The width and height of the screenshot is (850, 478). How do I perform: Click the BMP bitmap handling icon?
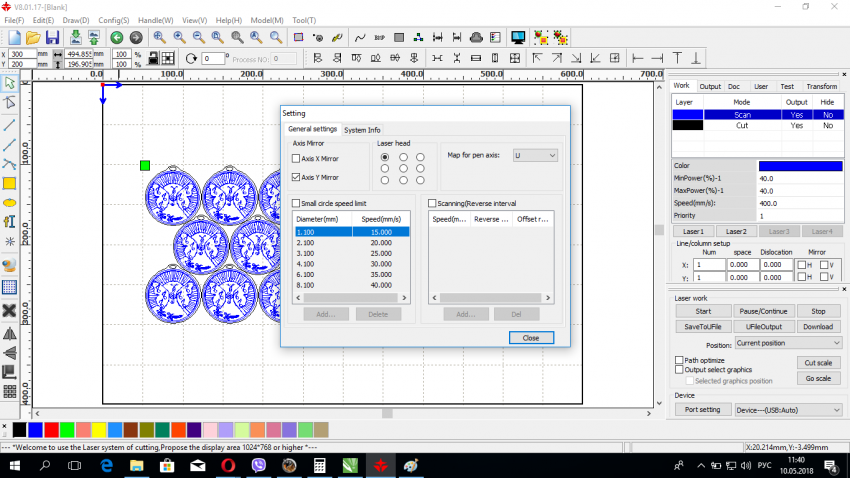(x=379, y=37)
